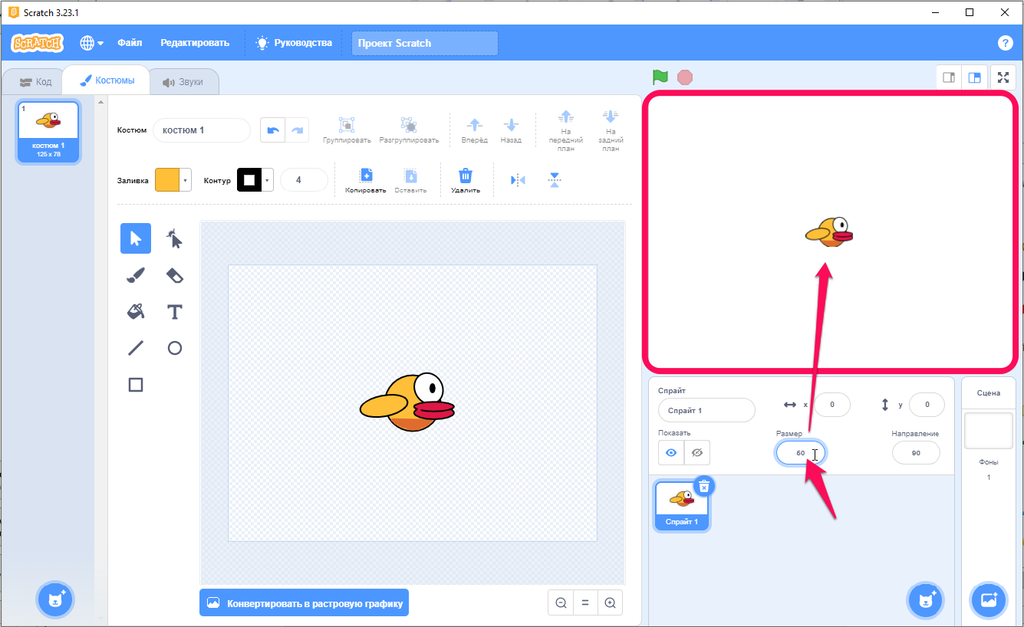Zoom out of the paint canvas
The height and width of the screenshot is (627, 1024).
561,603
